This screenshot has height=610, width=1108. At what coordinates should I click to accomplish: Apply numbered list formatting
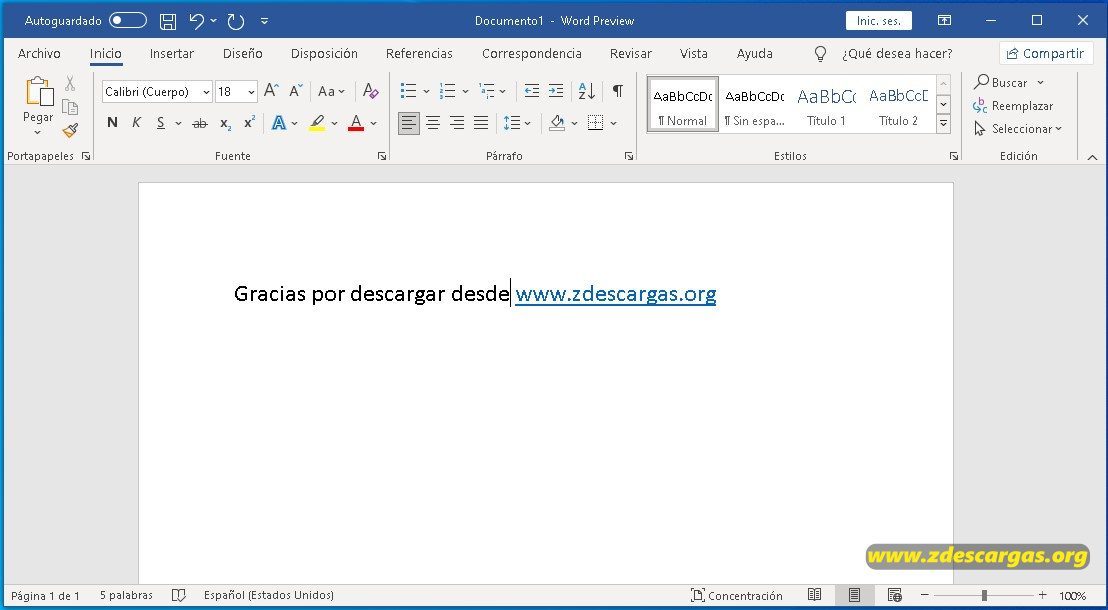(447, 91)
